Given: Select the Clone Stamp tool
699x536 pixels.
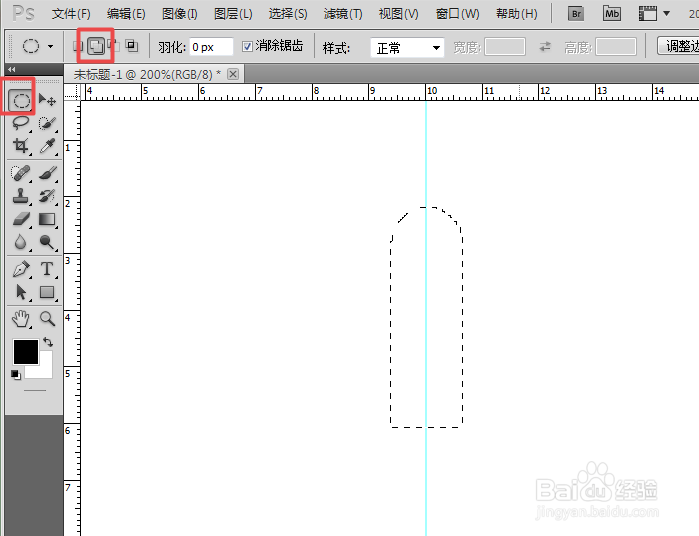Looking at the screenshot, I should (21, 196).
